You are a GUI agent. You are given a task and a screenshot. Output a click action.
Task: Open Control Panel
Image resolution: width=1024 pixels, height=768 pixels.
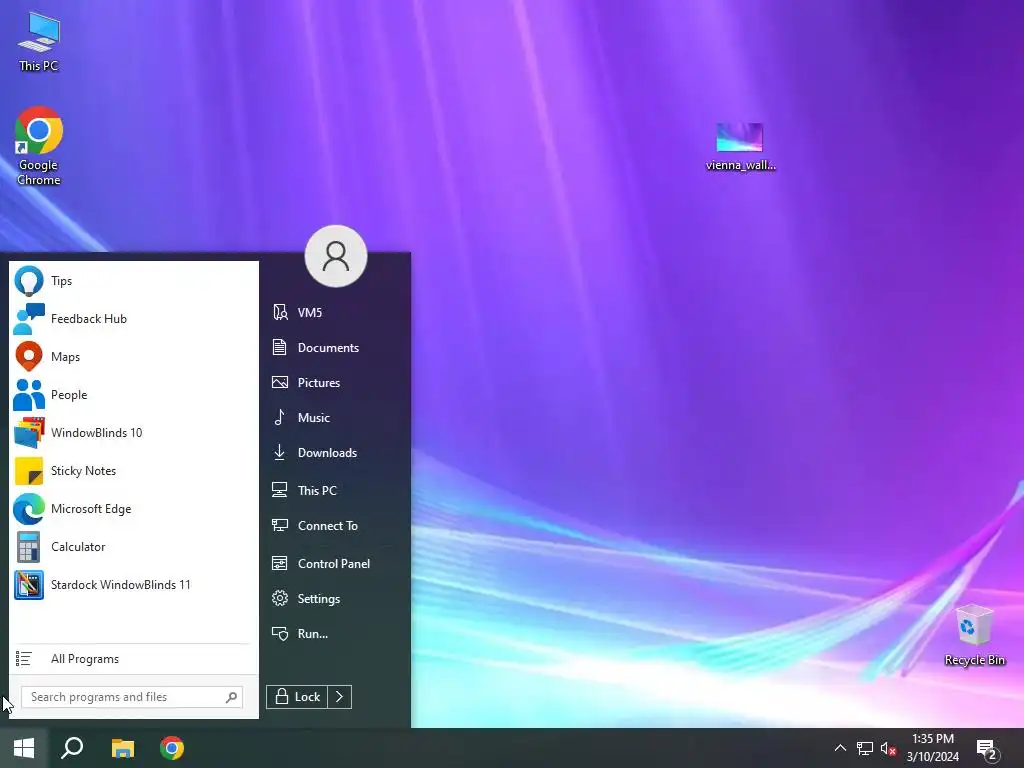[x=336, y=564]
